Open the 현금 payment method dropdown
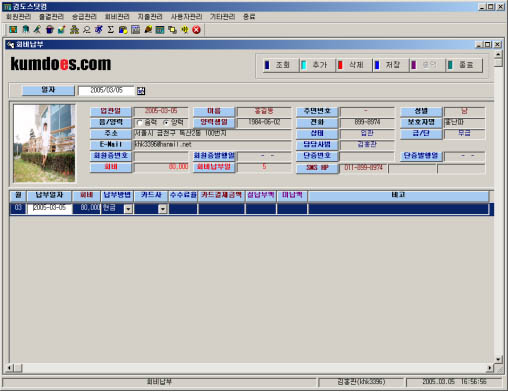The width and height of the screenshot is (508, 392). pos(128,209)
